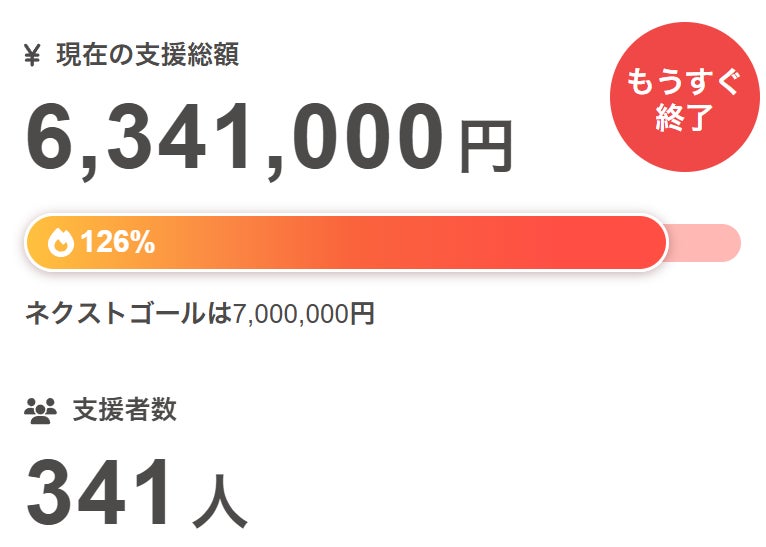Click the 6,341,000 total amount
The width and height of the screenshot is (766, 547).
[234, 139]
